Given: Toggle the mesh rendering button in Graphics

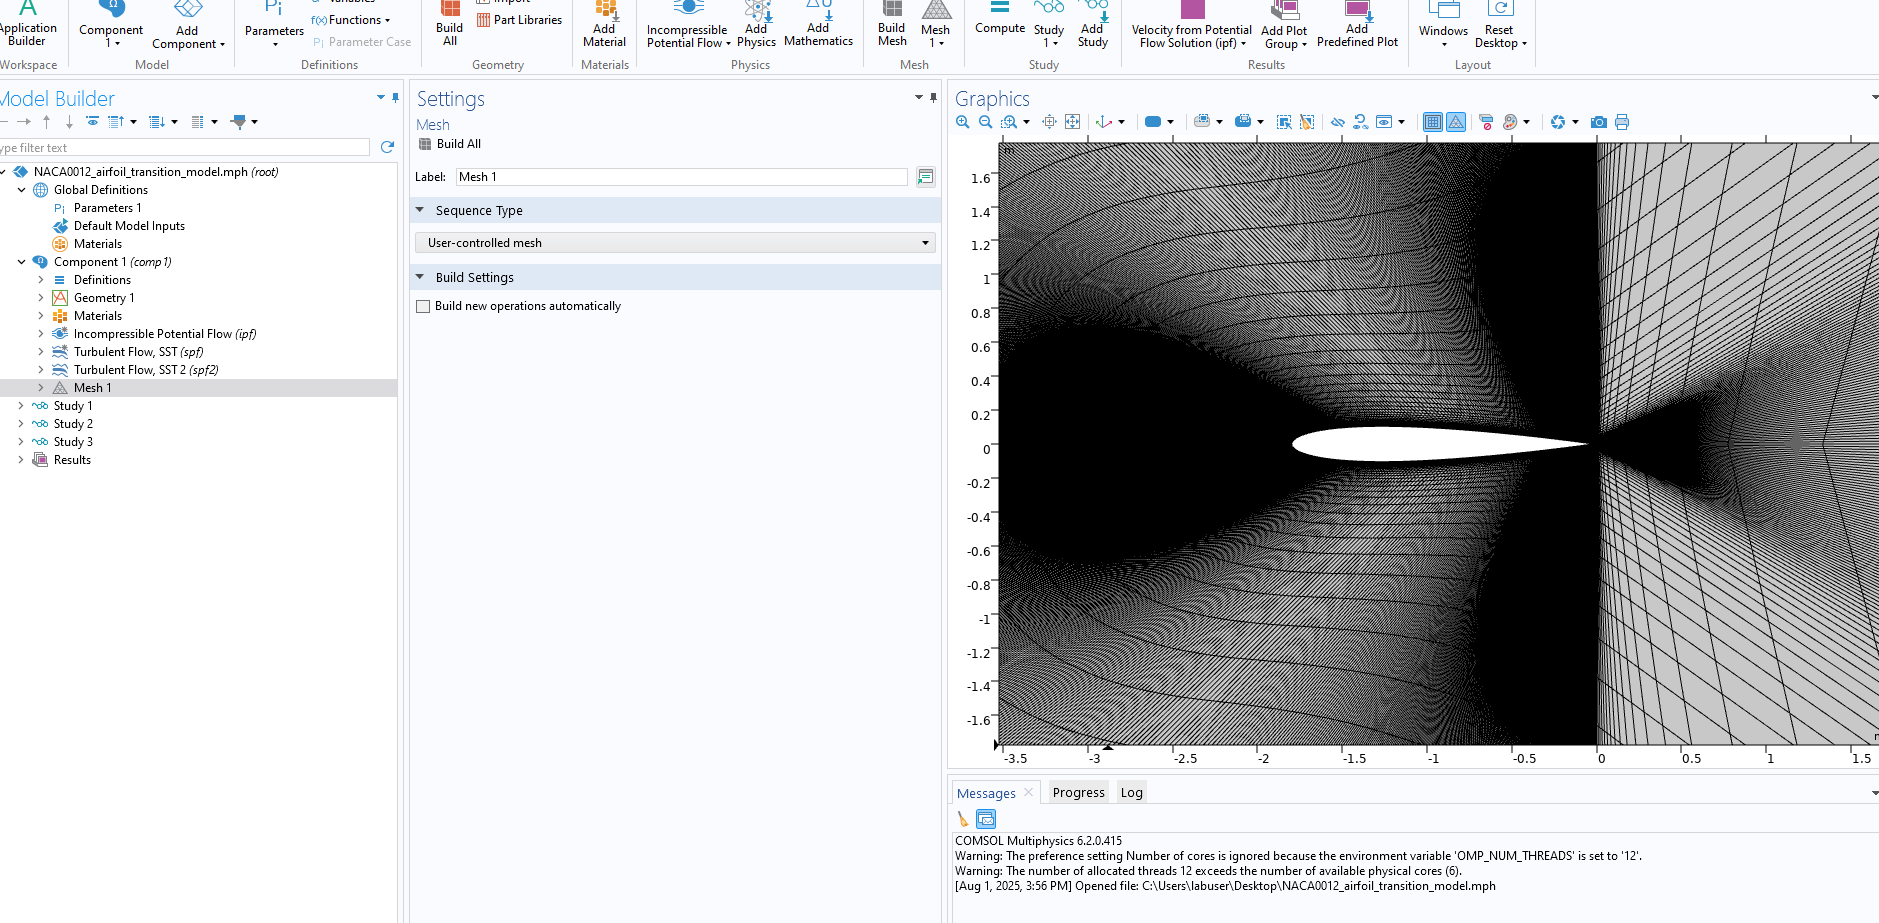Looking at the screenshot, I should (1456, 122).
